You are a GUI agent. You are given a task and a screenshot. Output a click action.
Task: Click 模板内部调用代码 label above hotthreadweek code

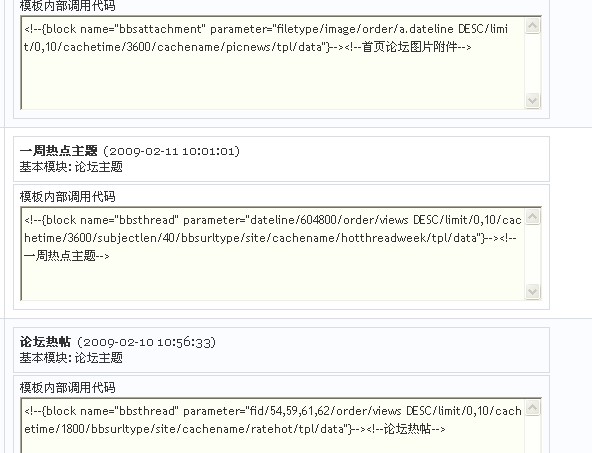click(67, 197)
